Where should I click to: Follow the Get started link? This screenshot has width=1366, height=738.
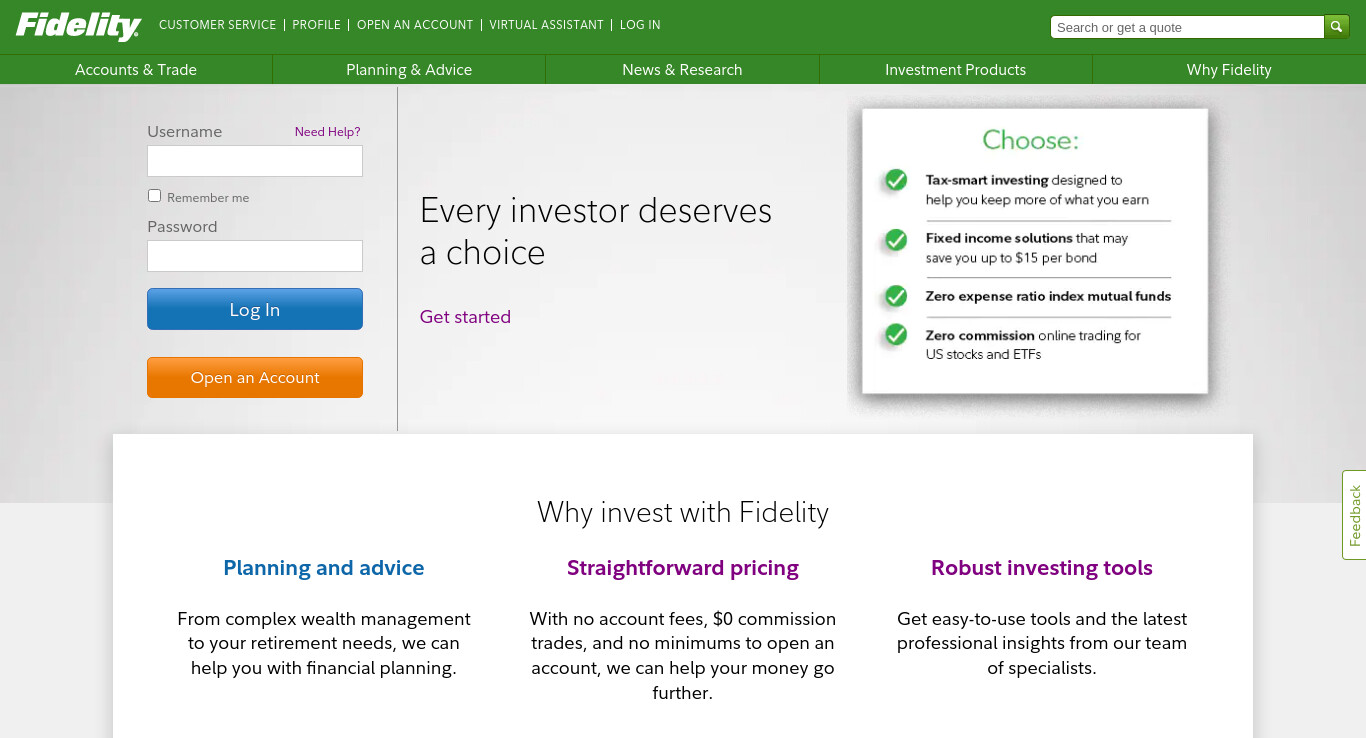tap(465, 317)
